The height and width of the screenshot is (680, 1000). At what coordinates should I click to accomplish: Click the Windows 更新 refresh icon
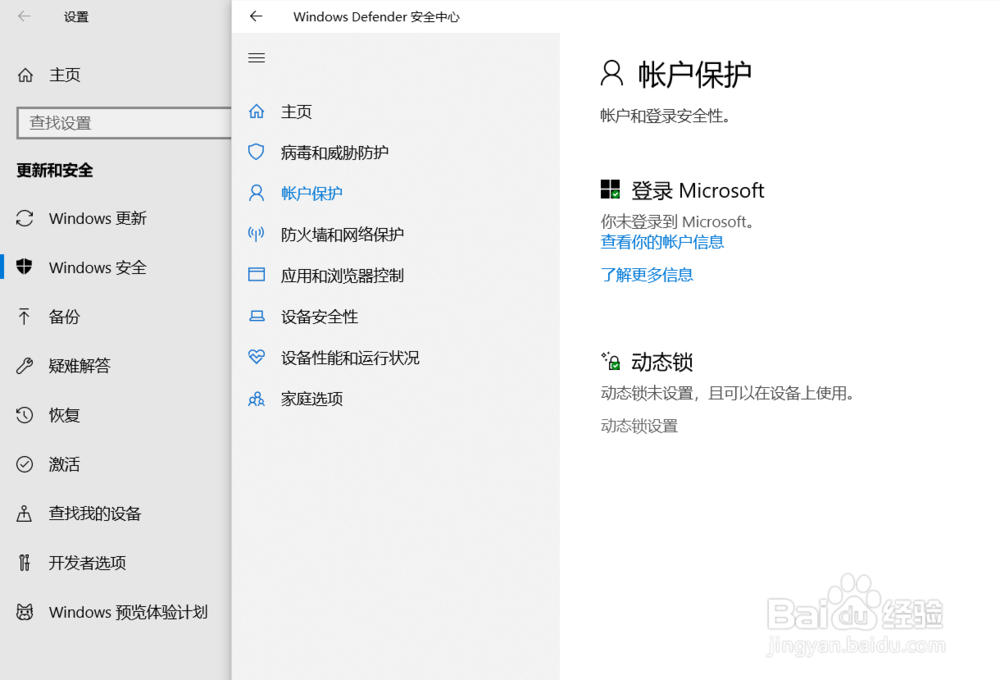pyautogui.click(x=25, y=218)
